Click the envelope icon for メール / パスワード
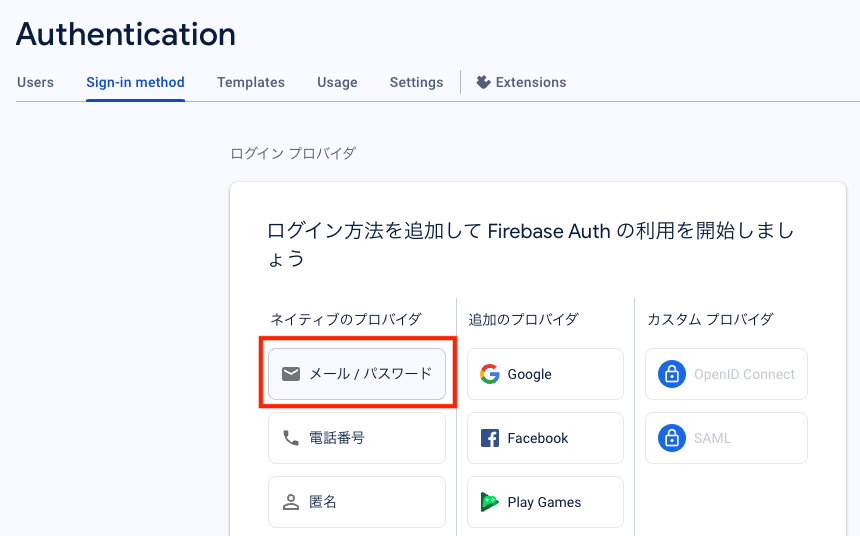Screen dimensions: 860x536 [x=291, y=374]
